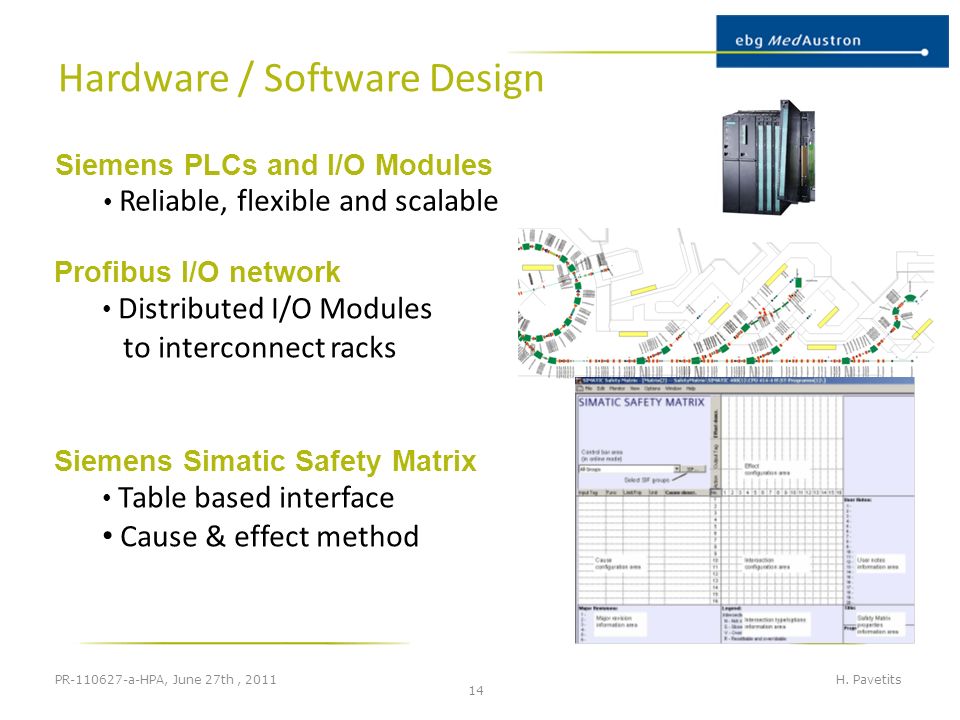Click the 'Siemens Simatic Safety Matrix' heading
The image size is (960, 720).
(x=265, y=461)
